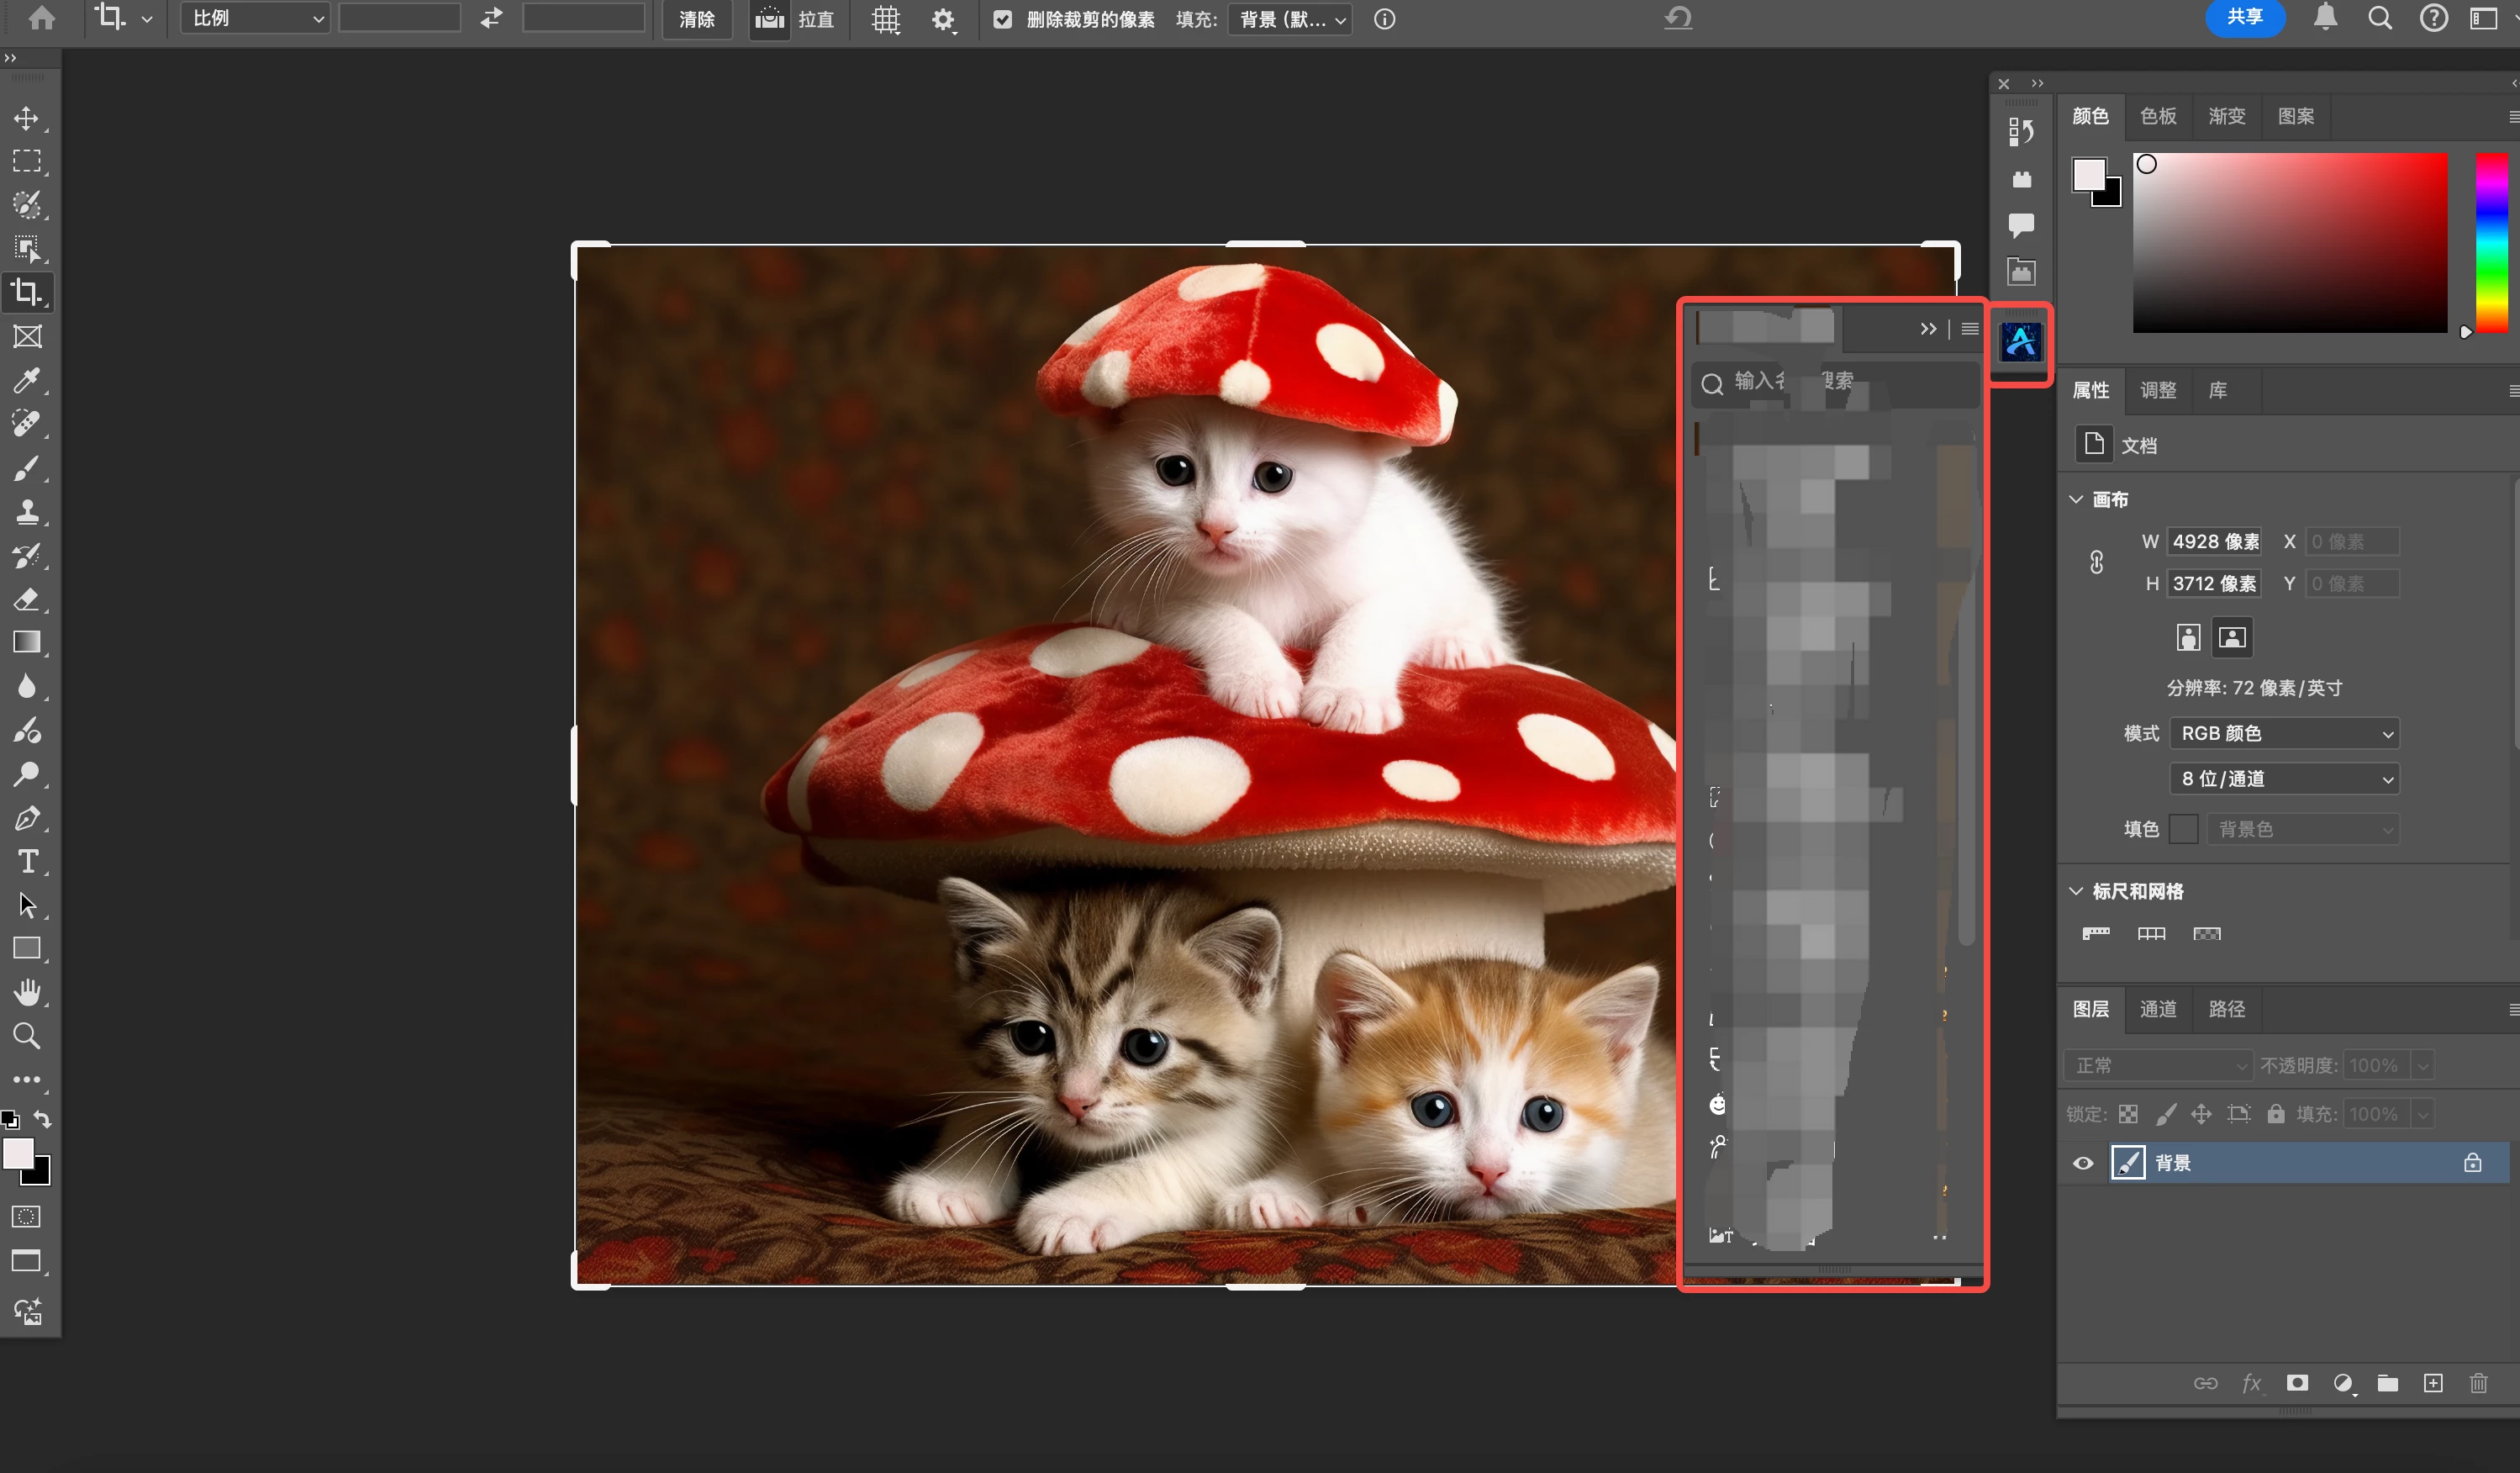Open the RGB 颜色 mode dropdown

[2284, 733]
